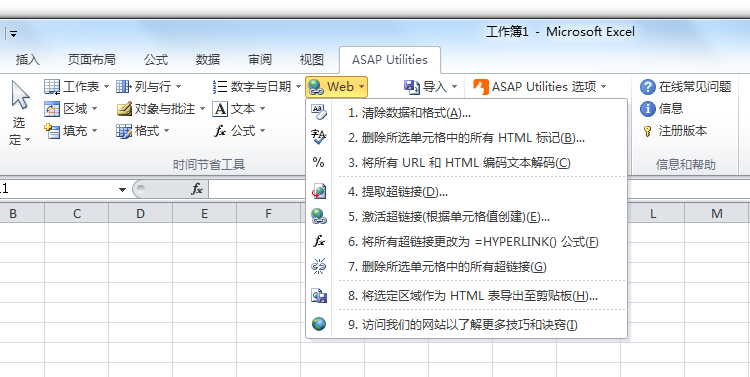This screenshot has width=750, height=377.
Task: Open the 数字与日期 dropdown
Action: (x=298, y=87)
